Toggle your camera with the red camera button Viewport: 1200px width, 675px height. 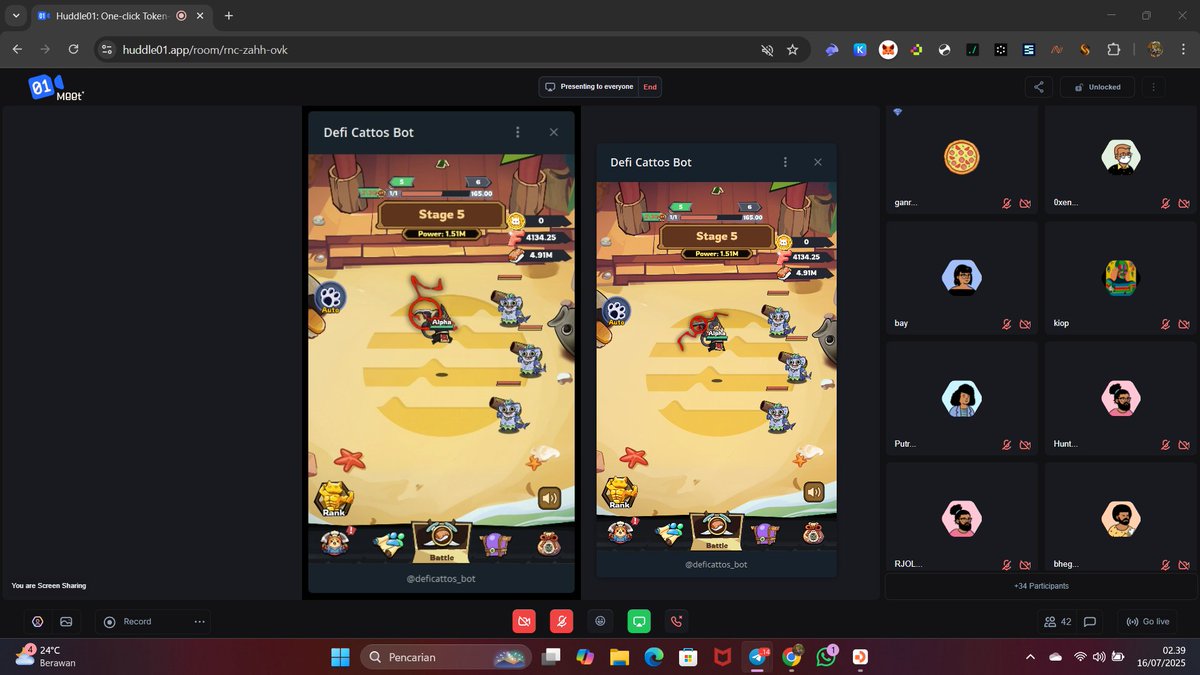pyautogui.click(x=523, y=621)
